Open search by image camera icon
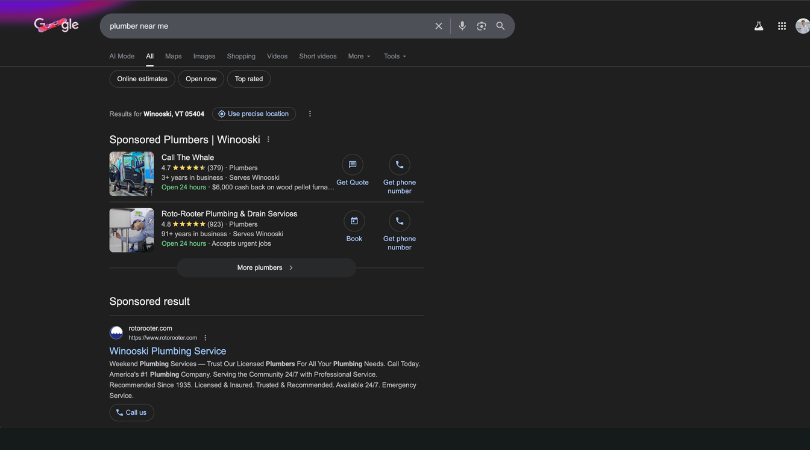 pyautogui.click(x=481, y=26)
